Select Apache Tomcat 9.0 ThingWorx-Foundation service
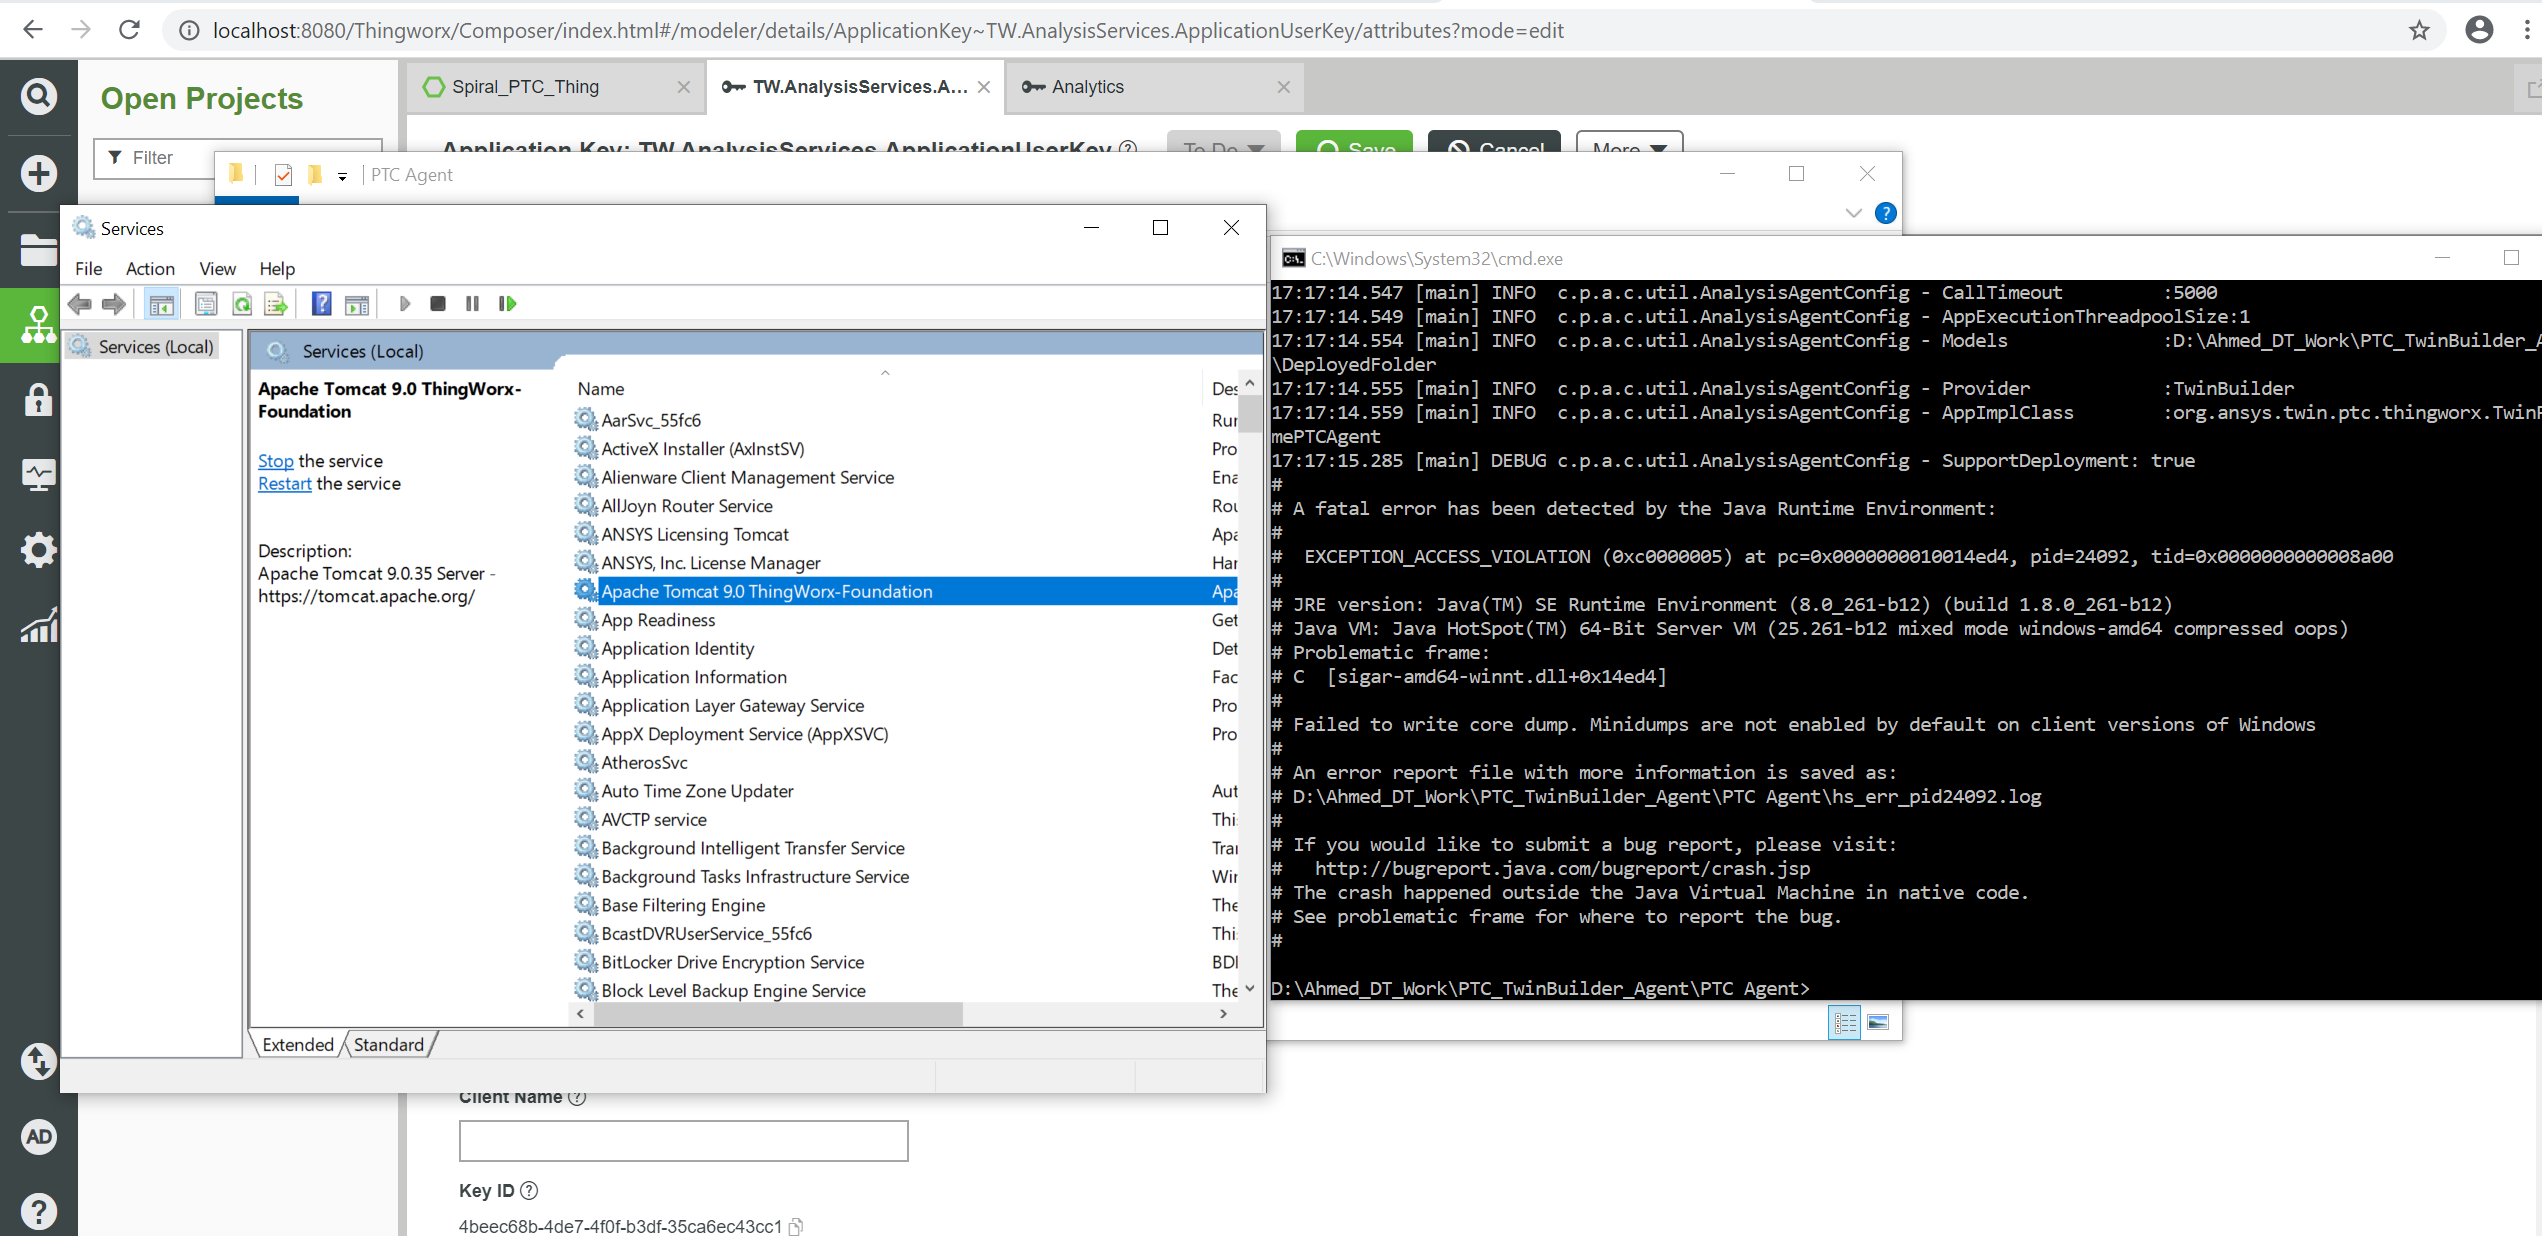This screenshot has height=1236, width=2542. (x=766, y=591)
